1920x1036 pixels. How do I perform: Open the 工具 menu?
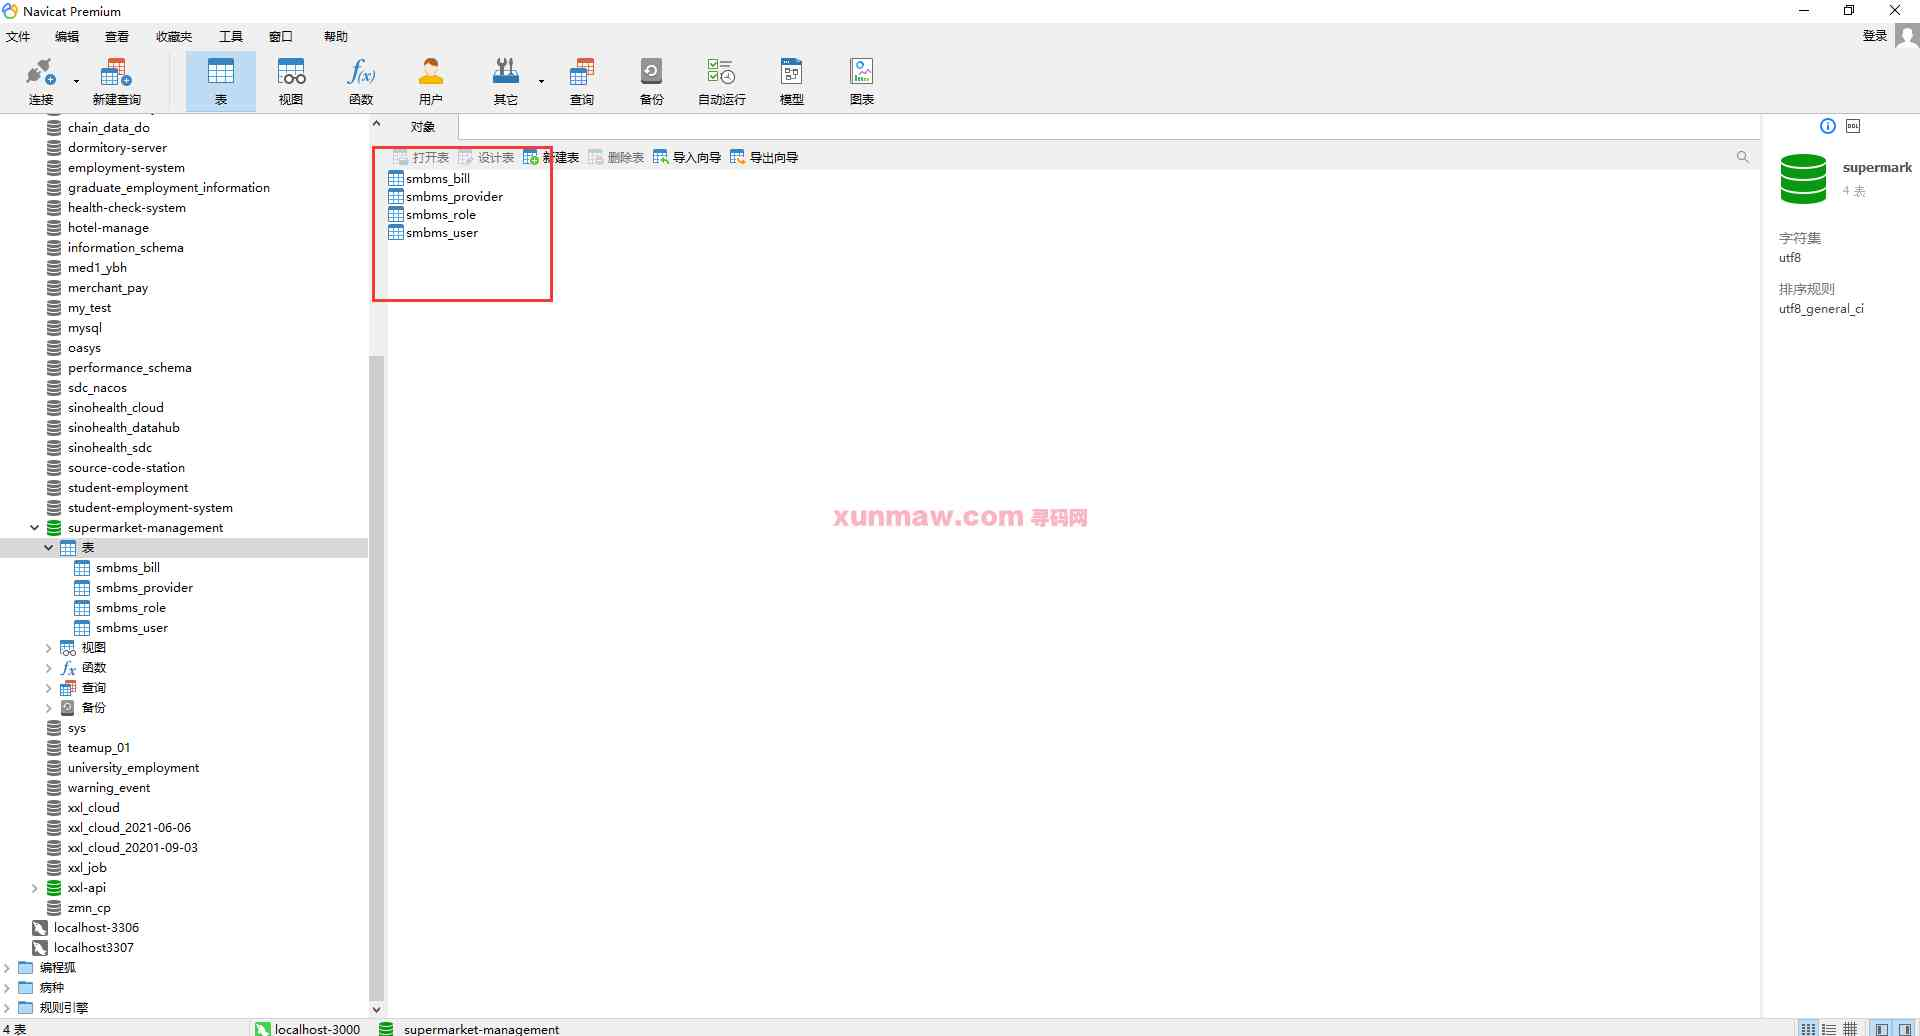tap(231, 36)
